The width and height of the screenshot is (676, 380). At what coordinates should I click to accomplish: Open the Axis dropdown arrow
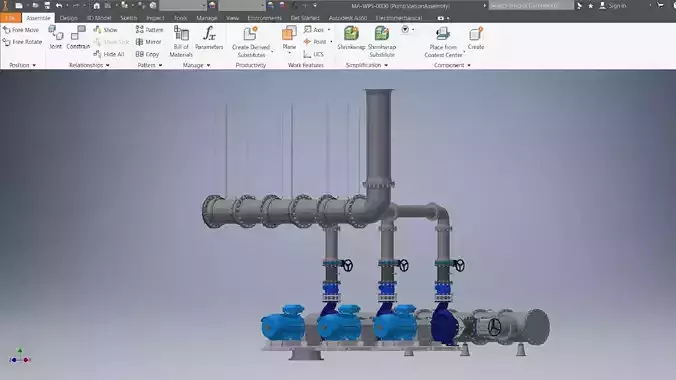point(329,30)
